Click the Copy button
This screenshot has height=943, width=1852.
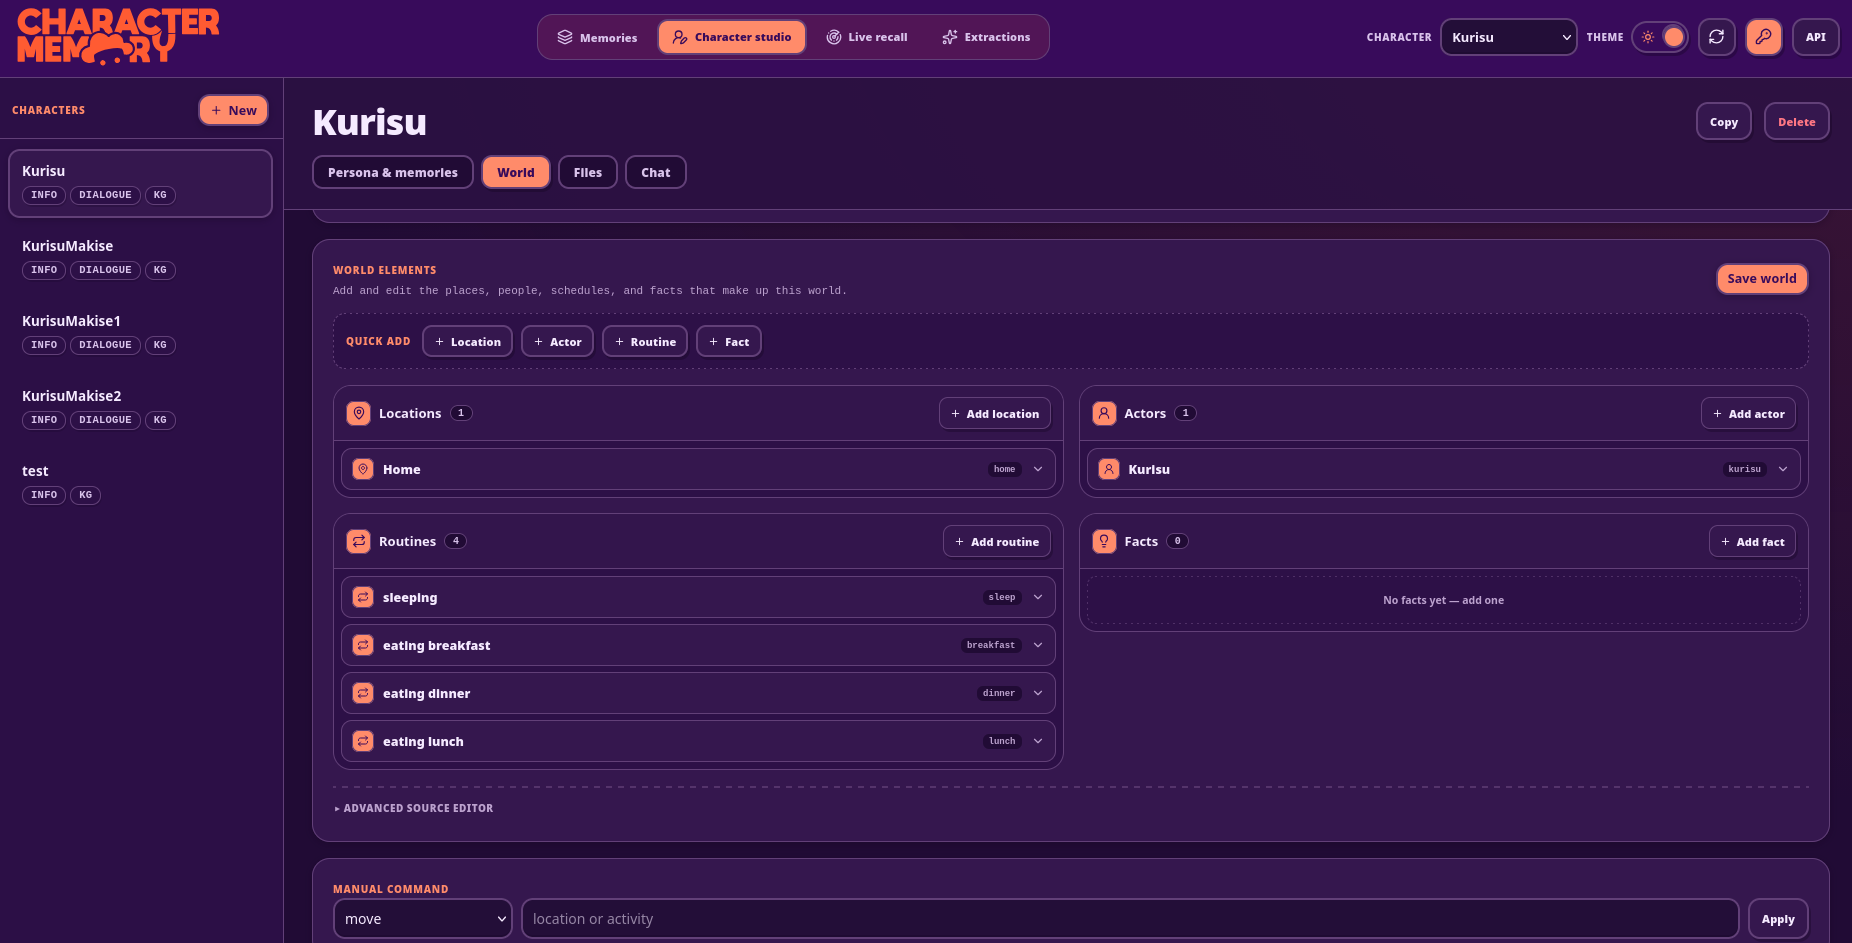point(1724,122)
